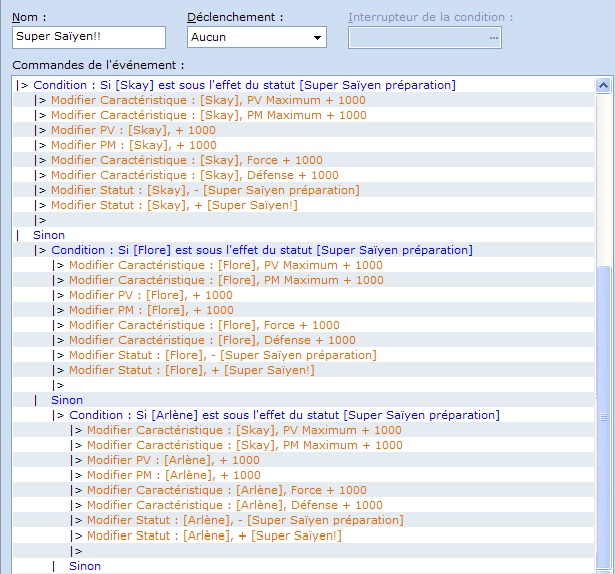Select Modifier Statut [Flore], - [Super Saïyen préparation]

[304, 355]
